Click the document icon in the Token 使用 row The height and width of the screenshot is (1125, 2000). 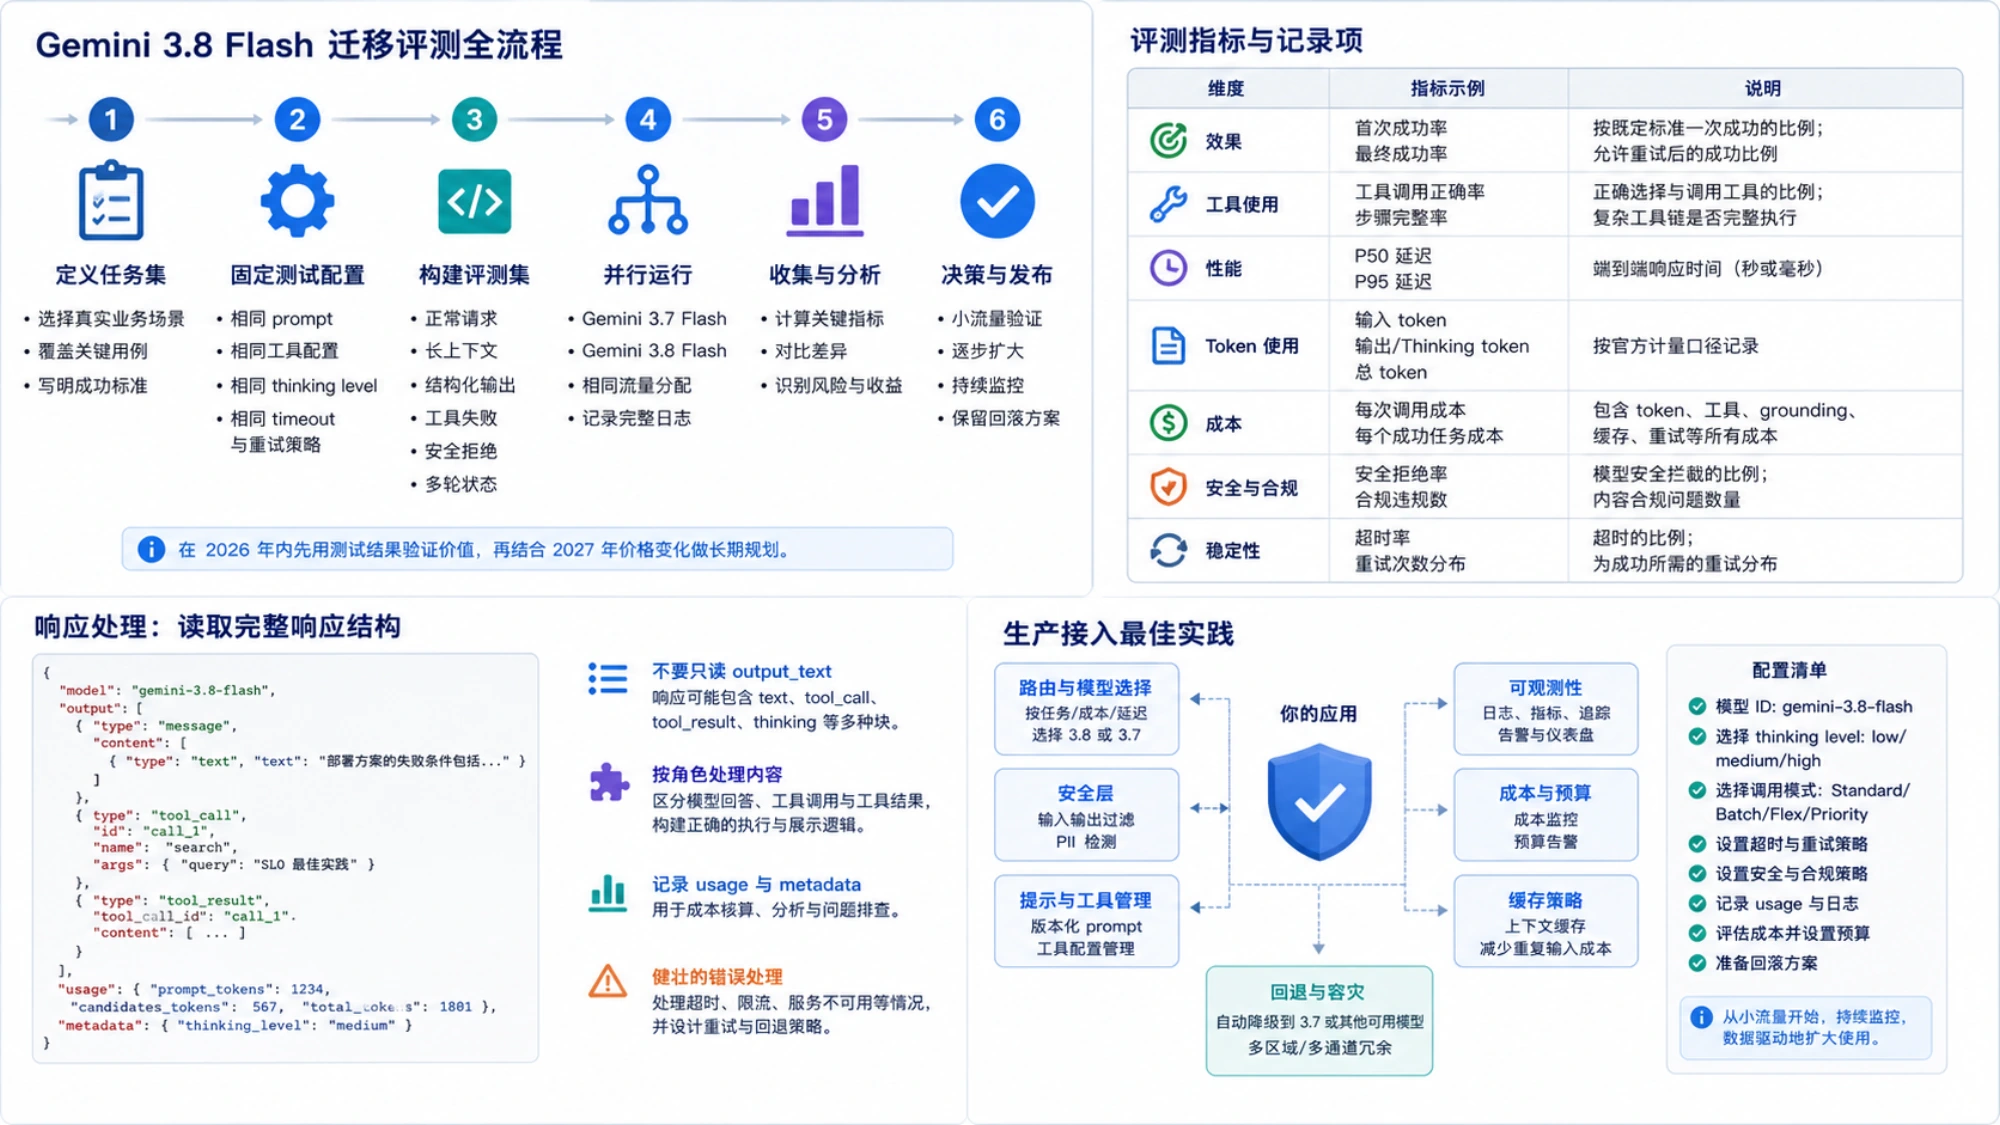(1168, 346)
